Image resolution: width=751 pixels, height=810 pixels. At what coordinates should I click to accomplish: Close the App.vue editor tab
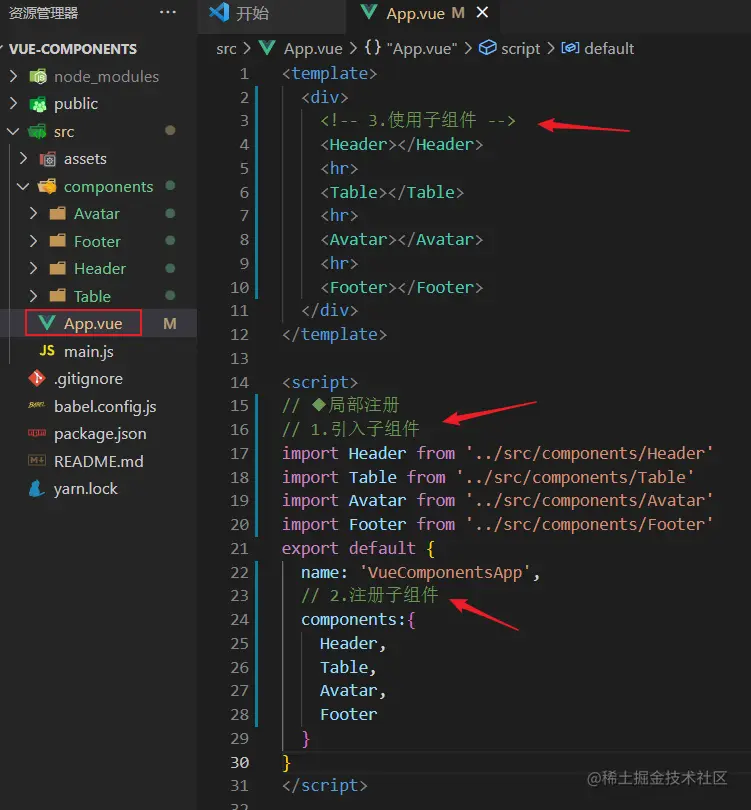click(482, 12)
